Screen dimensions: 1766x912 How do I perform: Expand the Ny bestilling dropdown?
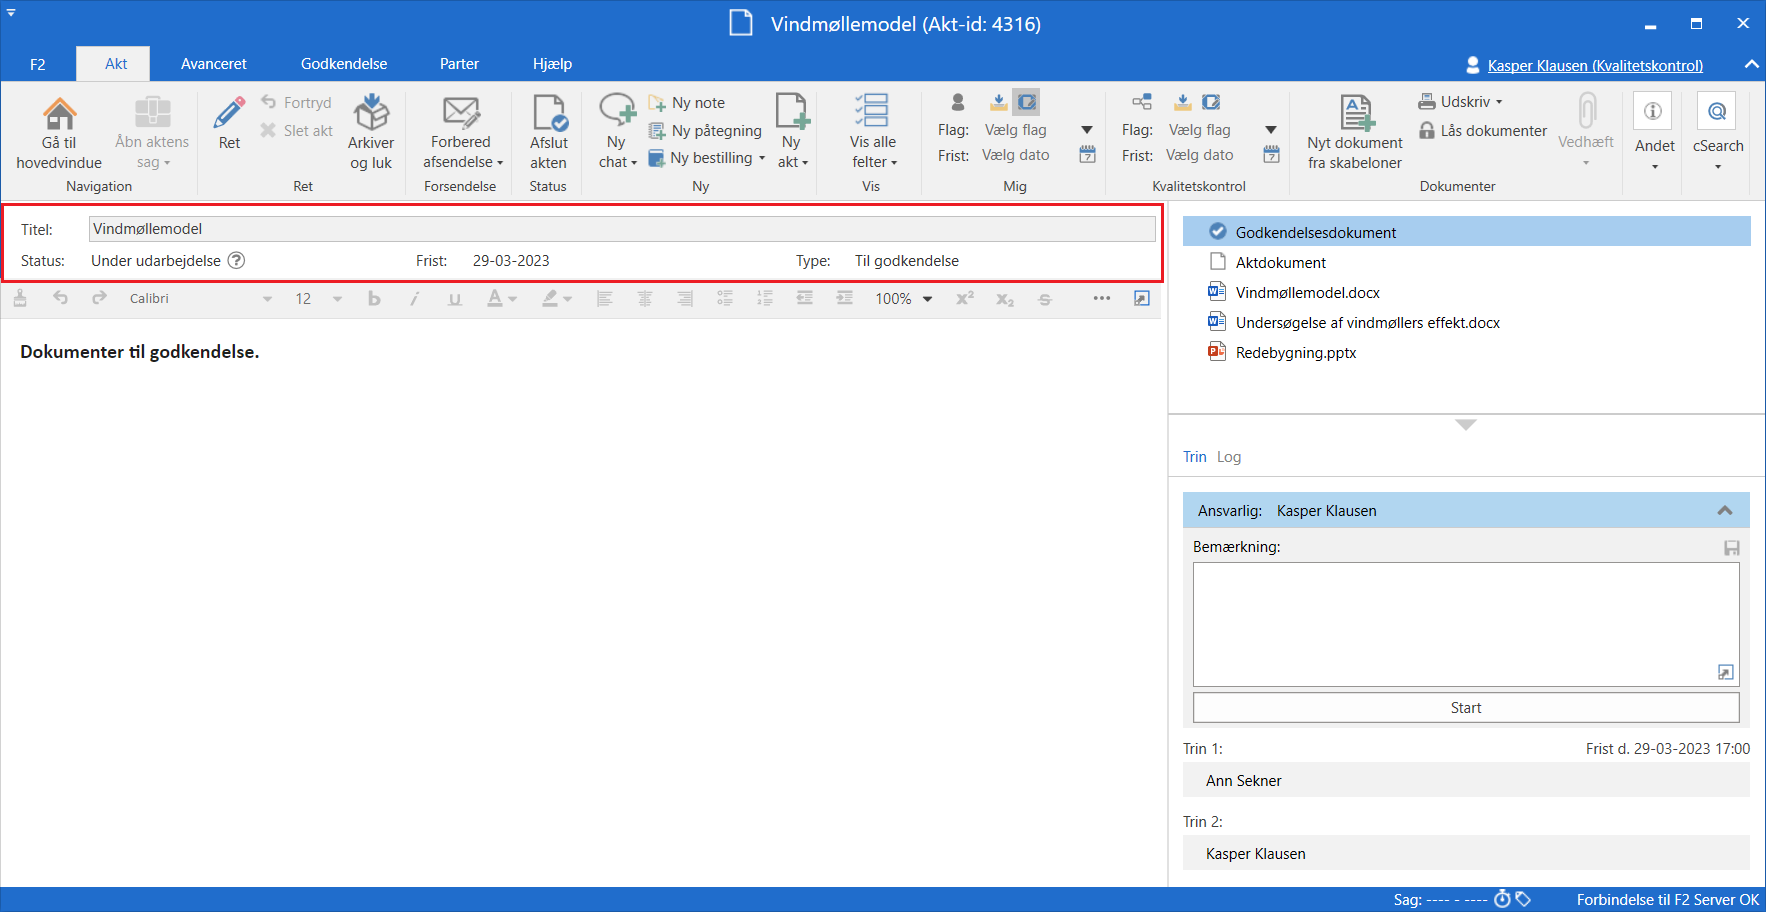tap(707, 158)
